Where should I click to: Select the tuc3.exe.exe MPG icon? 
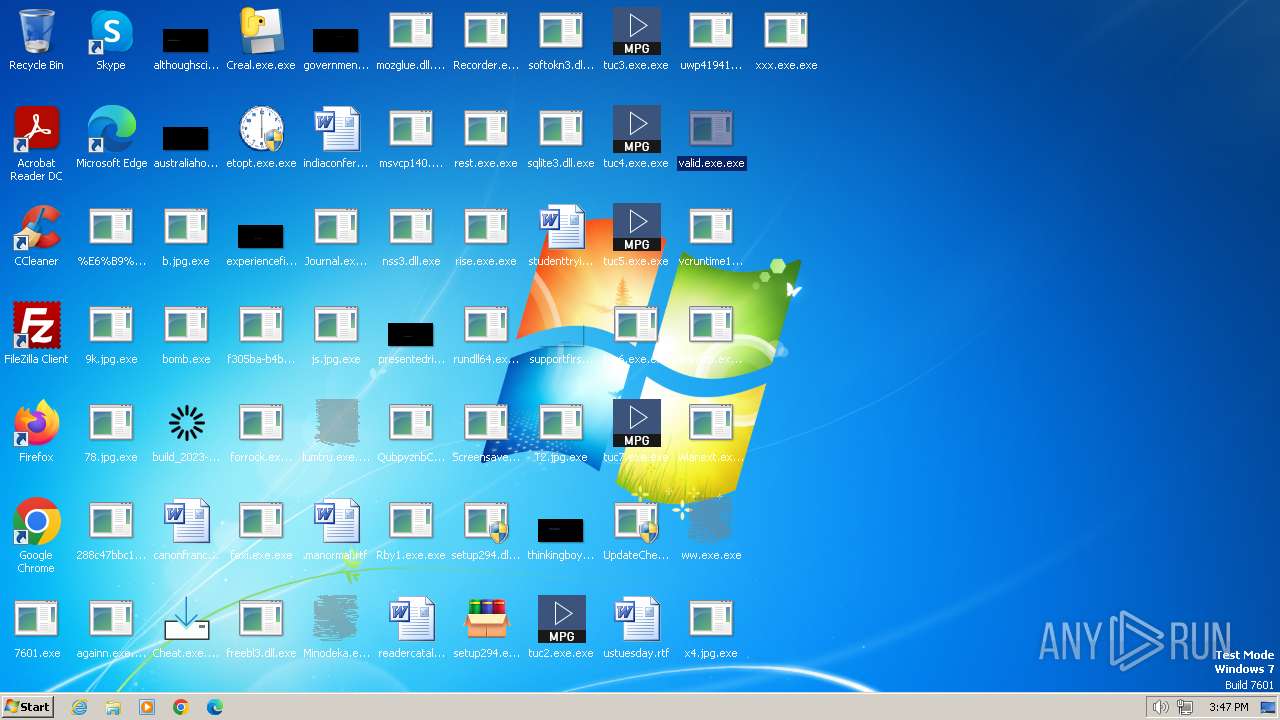636,31
